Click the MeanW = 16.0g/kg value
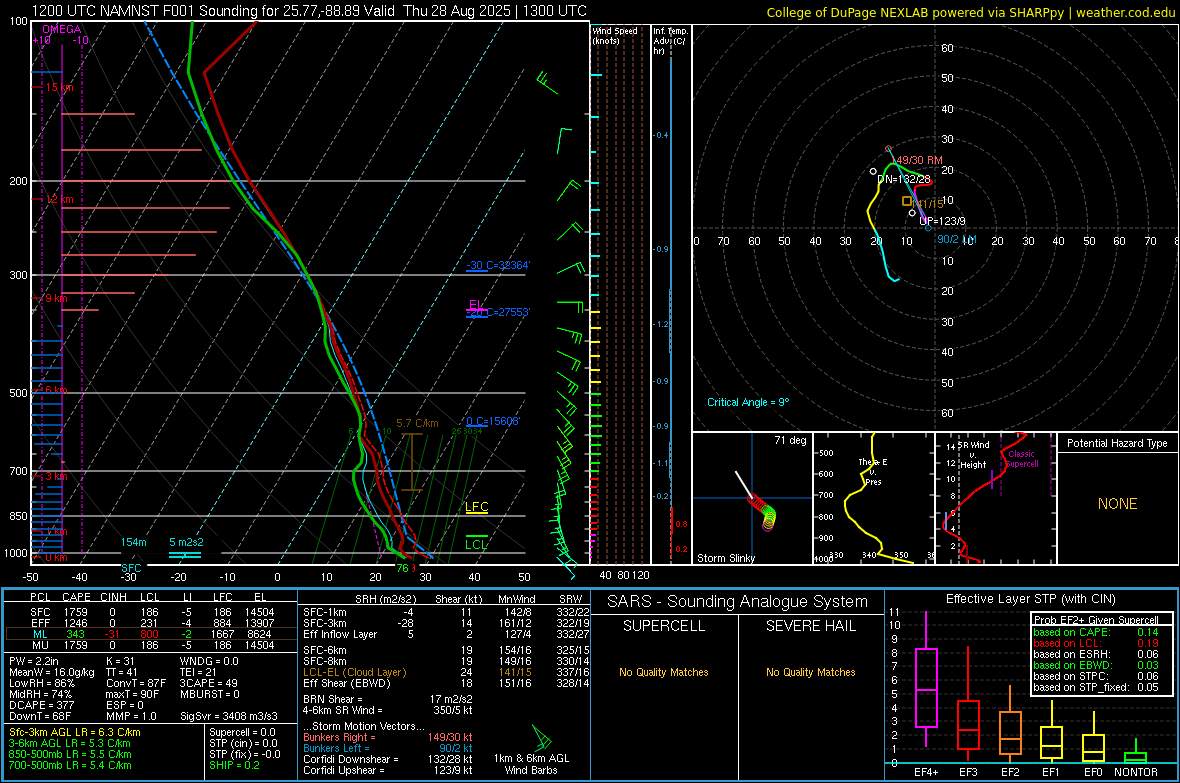Viewport: 1180px width, 783px height. pyautogui.click(x=52, y=672)
